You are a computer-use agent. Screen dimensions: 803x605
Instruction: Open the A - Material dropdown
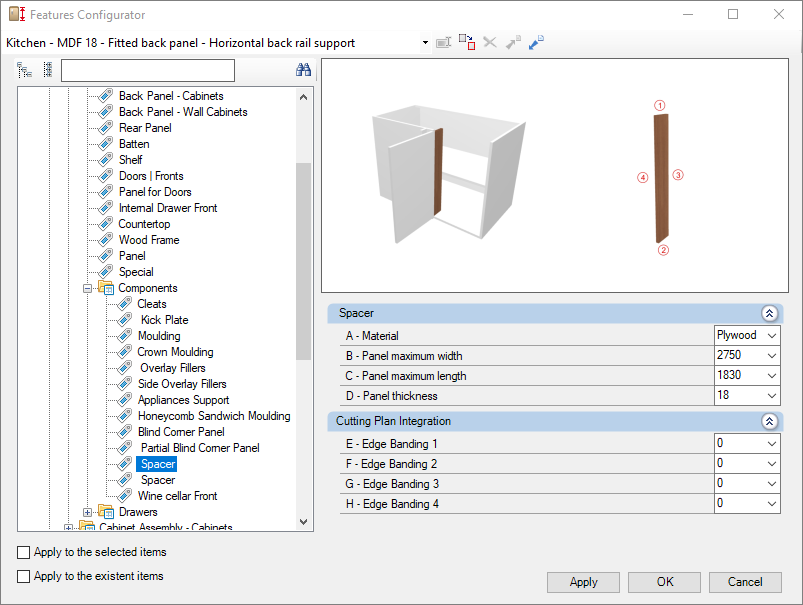pyautogui.click(x=772, y=336)
